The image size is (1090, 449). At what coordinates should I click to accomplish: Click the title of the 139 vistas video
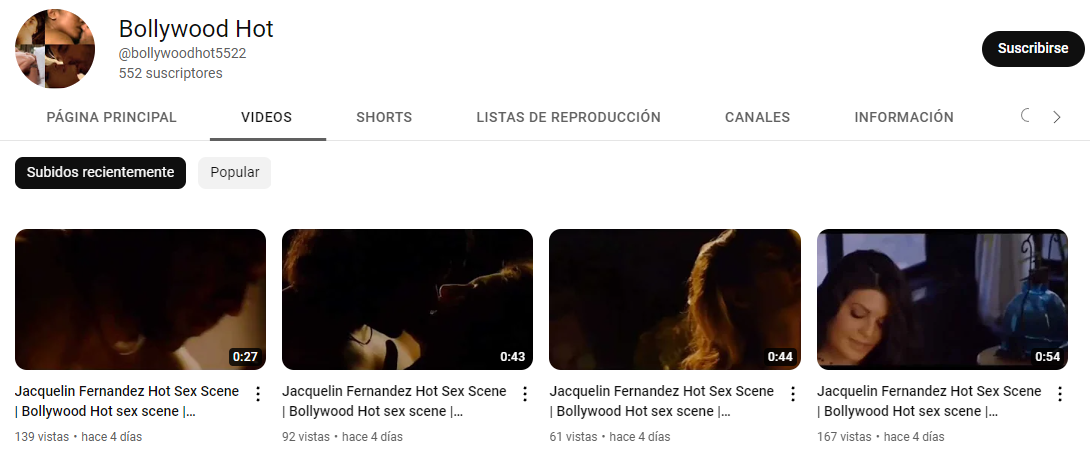point(127,401)
